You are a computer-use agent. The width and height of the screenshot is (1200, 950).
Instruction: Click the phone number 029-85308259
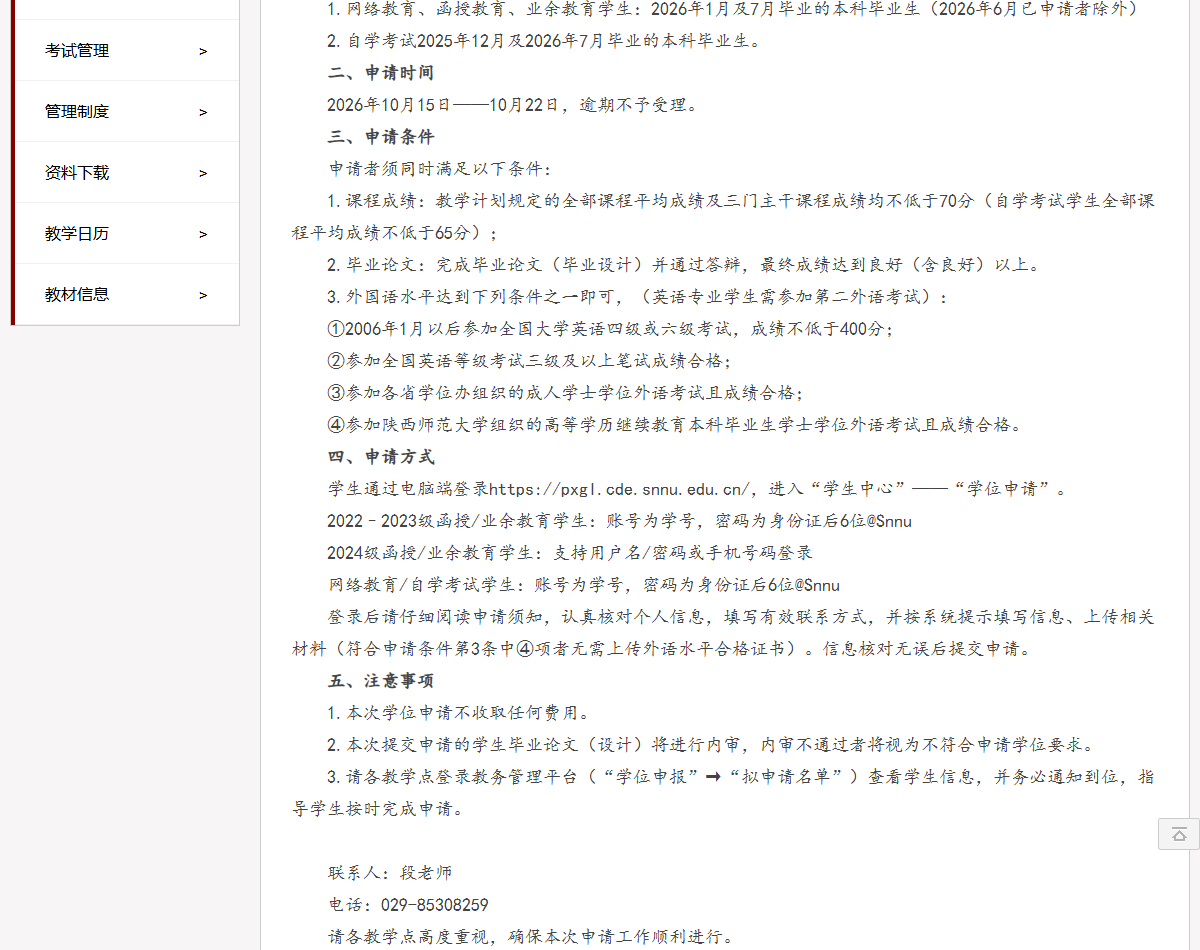[435, 905]
